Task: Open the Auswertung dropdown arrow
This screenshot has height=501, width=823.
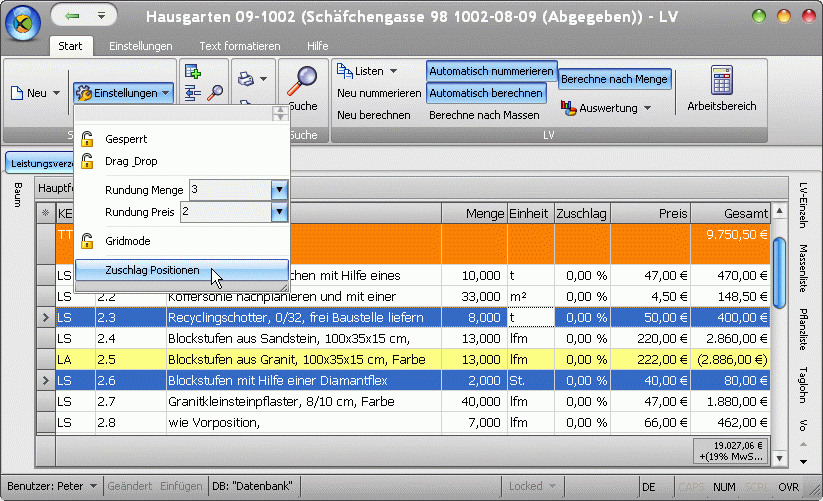Action: (x=647, y=108)
